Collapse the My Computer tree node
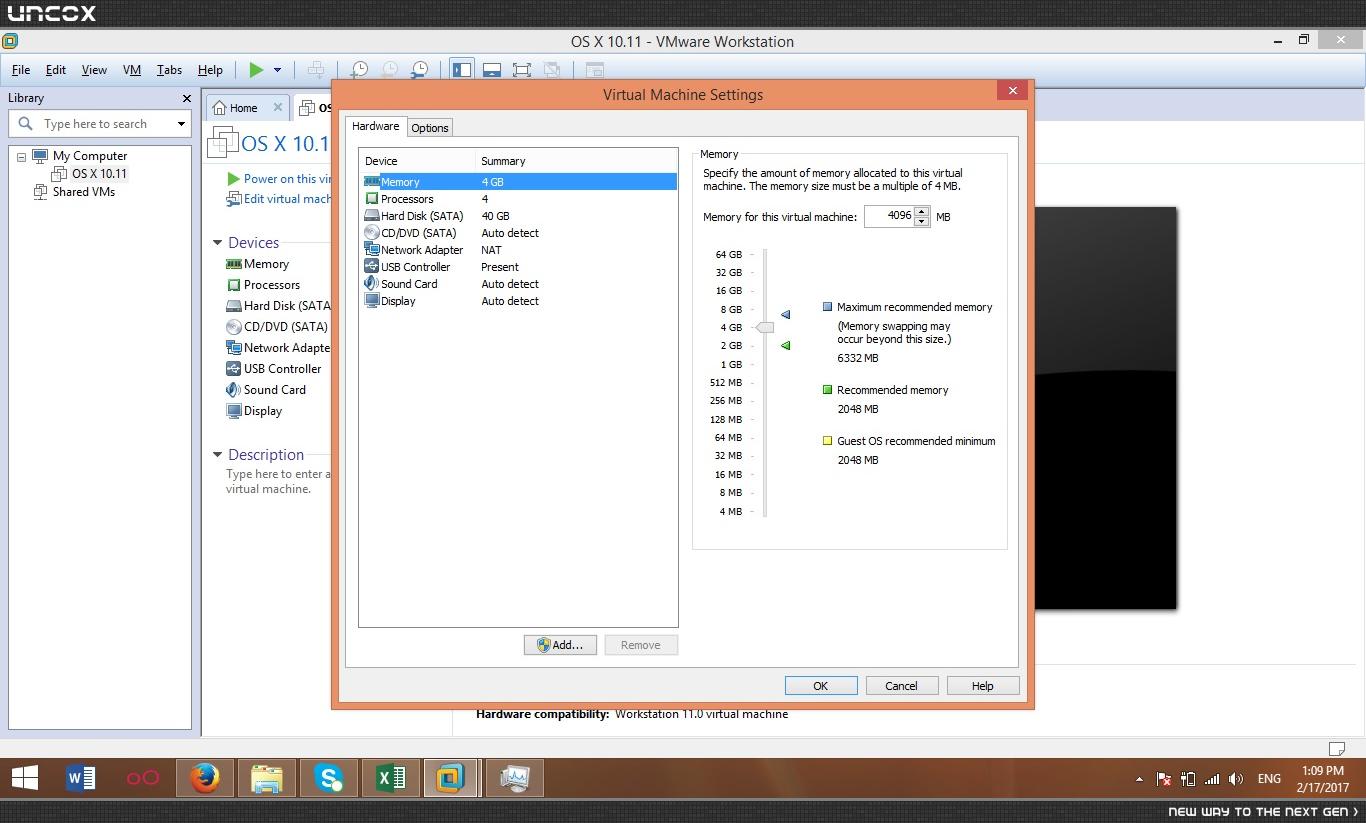Screen dimensions: 1366x823 click(21, 157)
